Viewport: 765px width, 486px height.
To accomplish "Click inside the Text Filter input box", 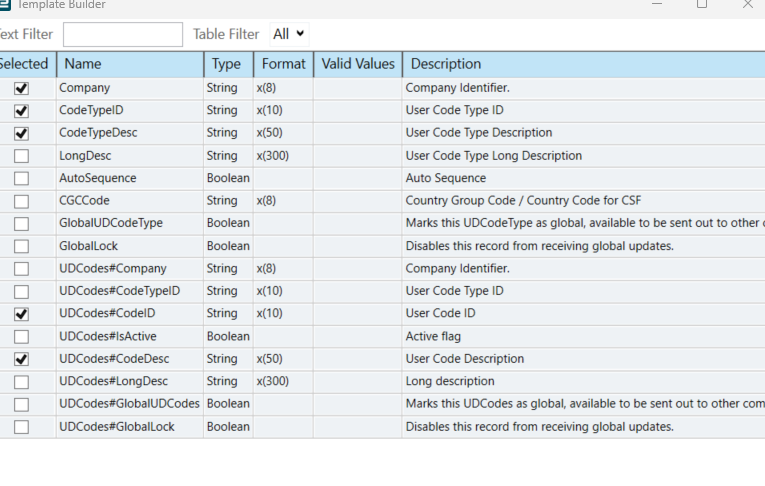I will [123, 35].
